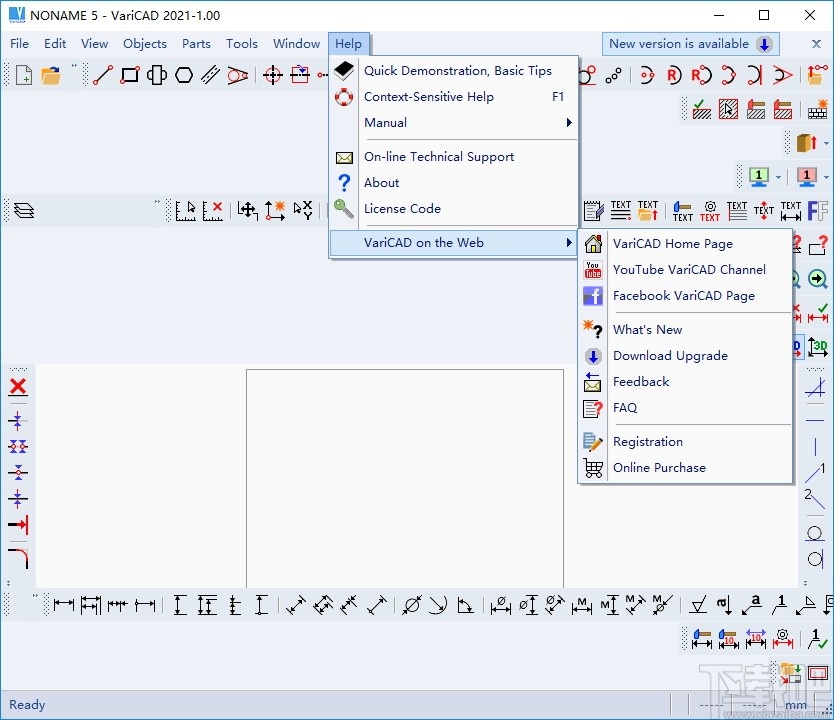The image size is (834, 720).
Task: Select the fillet corner tool
Action: click(x=19, y=558)
